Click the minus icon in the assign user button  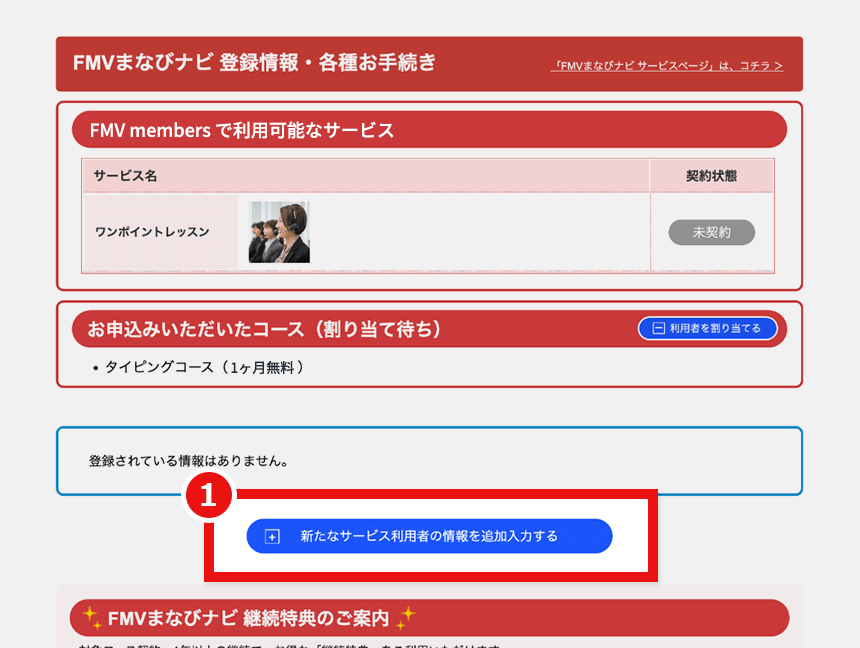click(x=659, y=328)
